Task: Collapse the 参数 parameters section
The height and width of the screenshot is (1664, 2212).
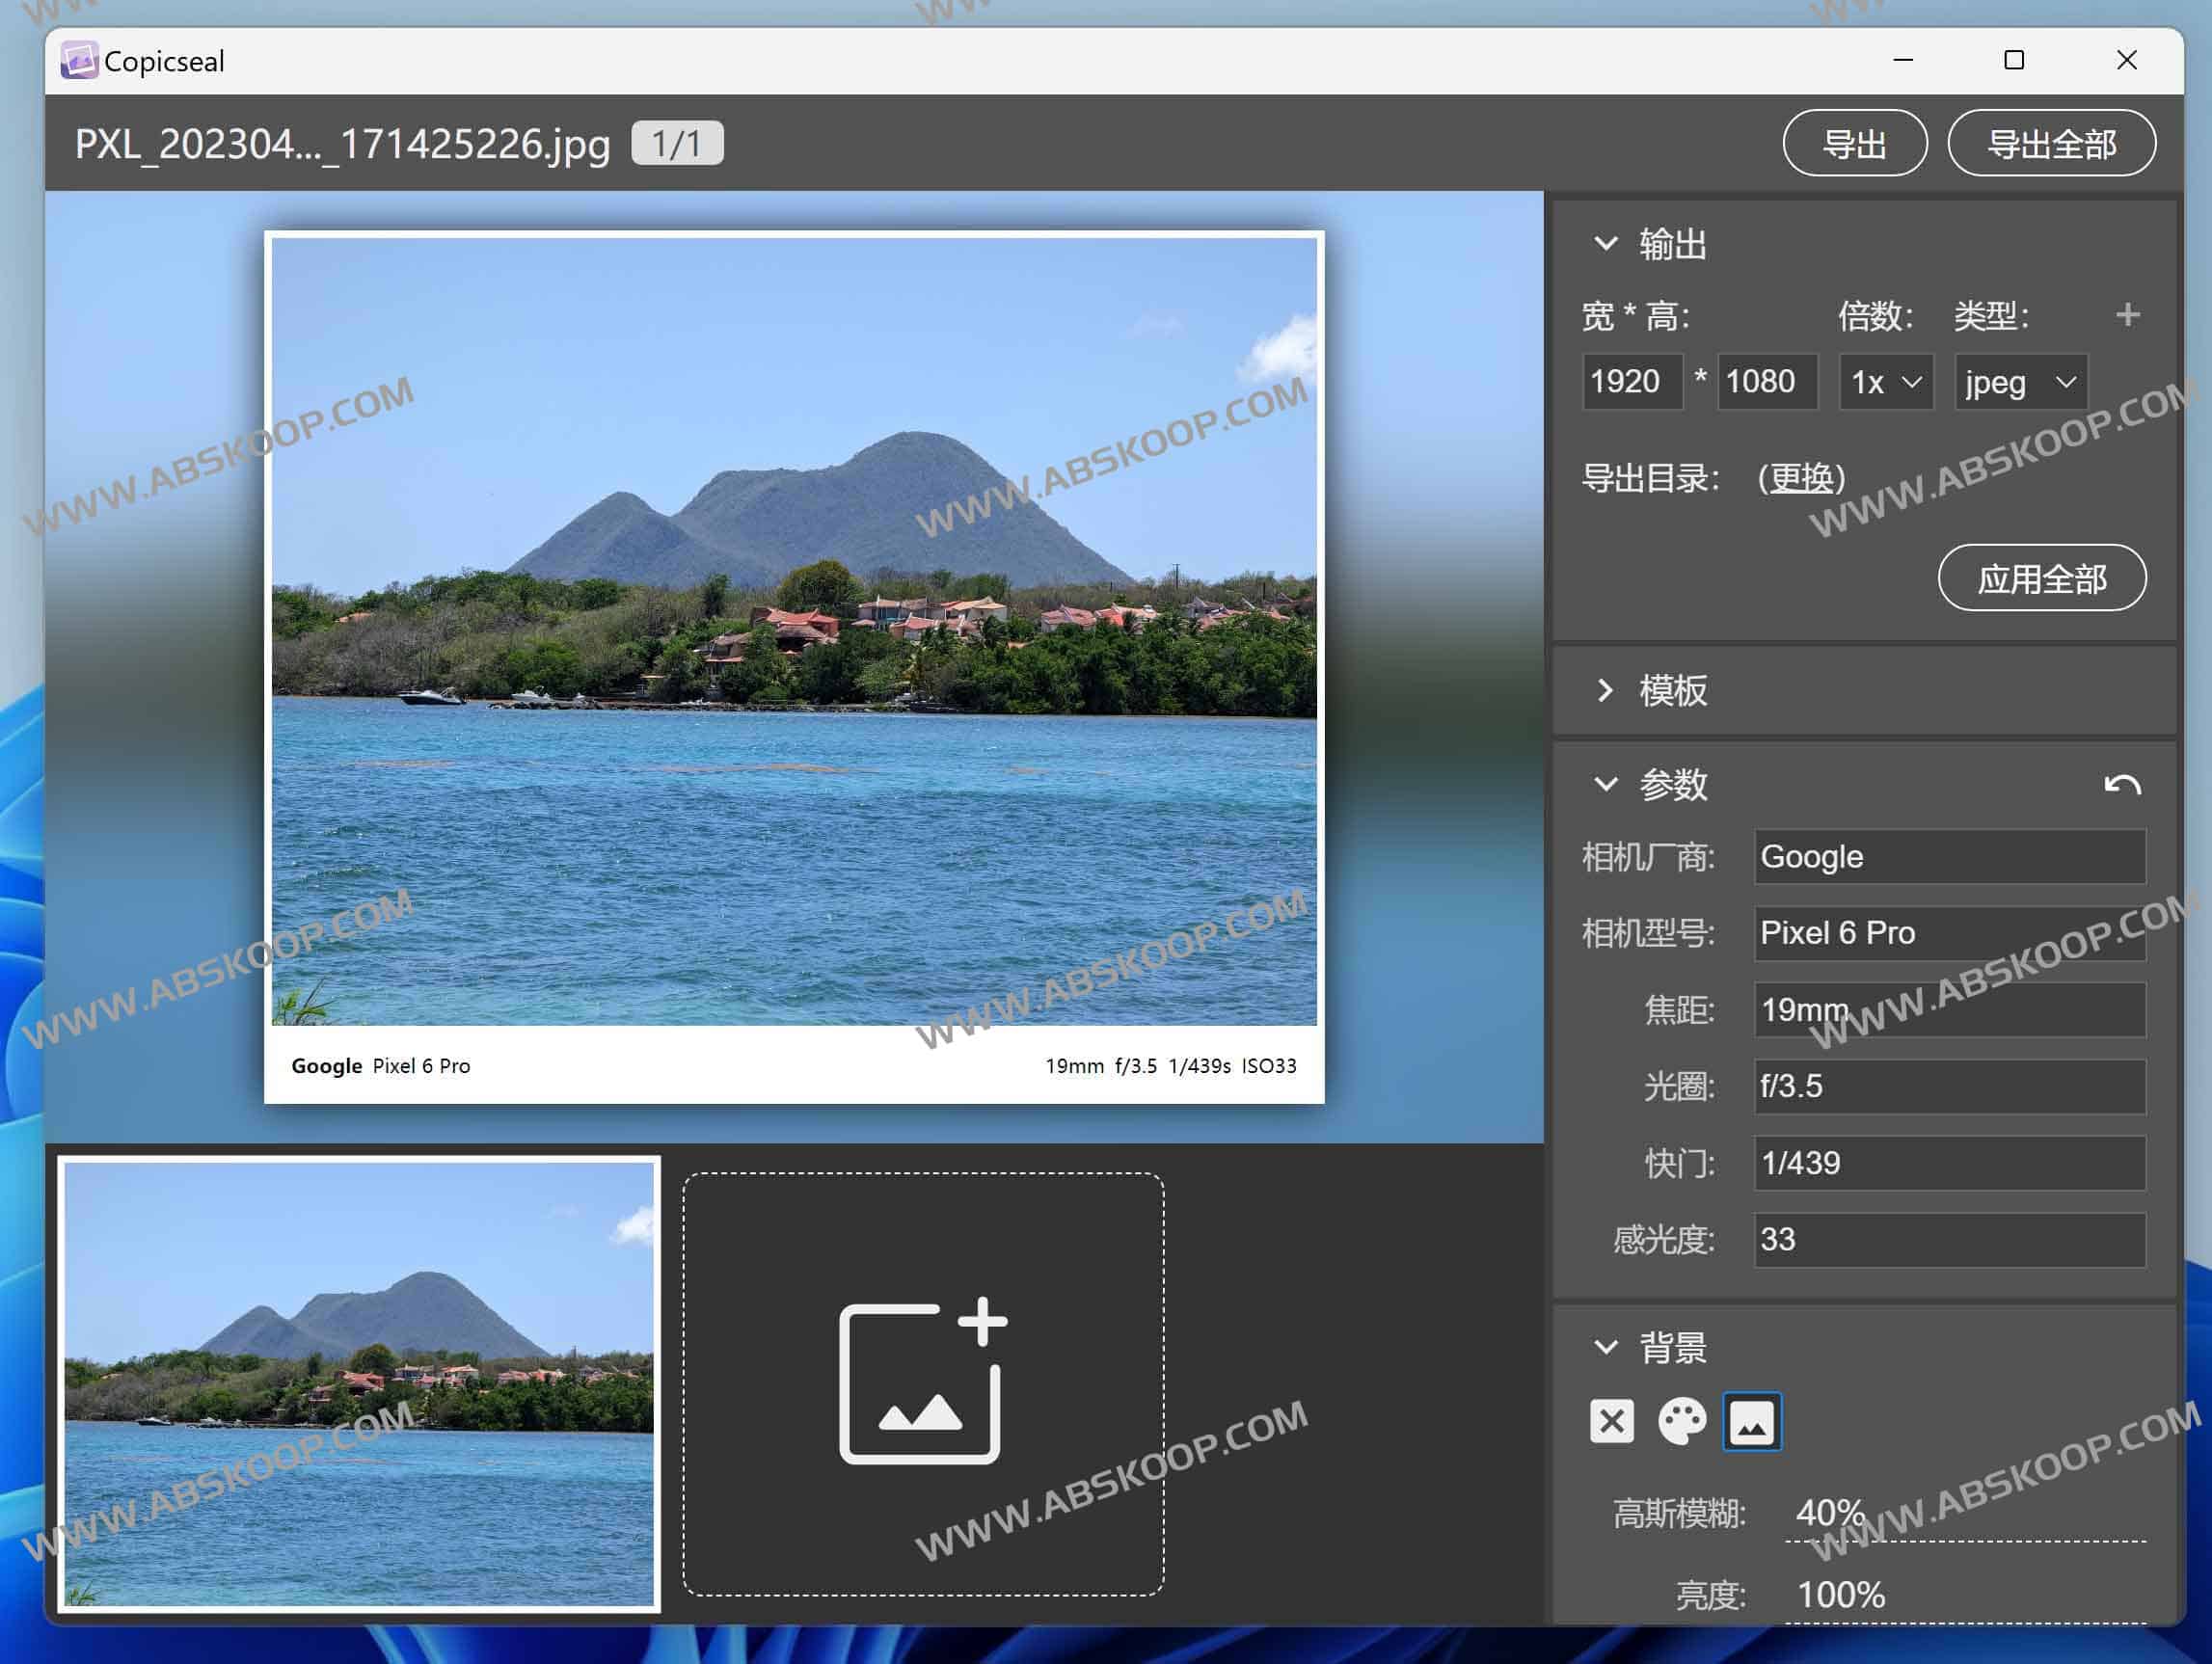Action: tap(1605, 785)
